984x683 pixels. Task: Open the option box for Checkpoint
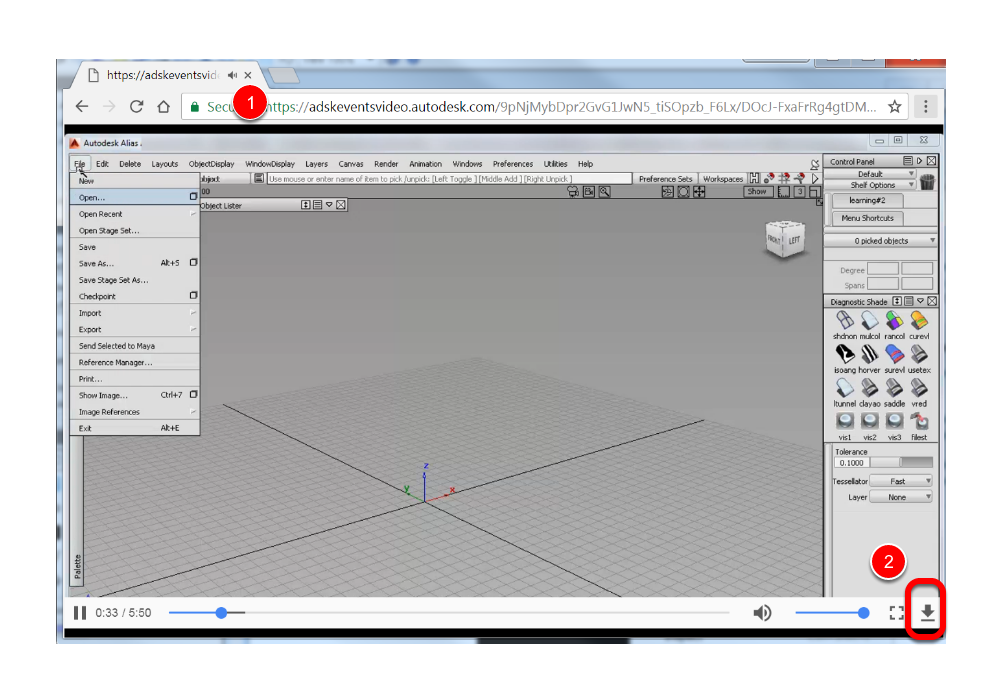point(193,295)
